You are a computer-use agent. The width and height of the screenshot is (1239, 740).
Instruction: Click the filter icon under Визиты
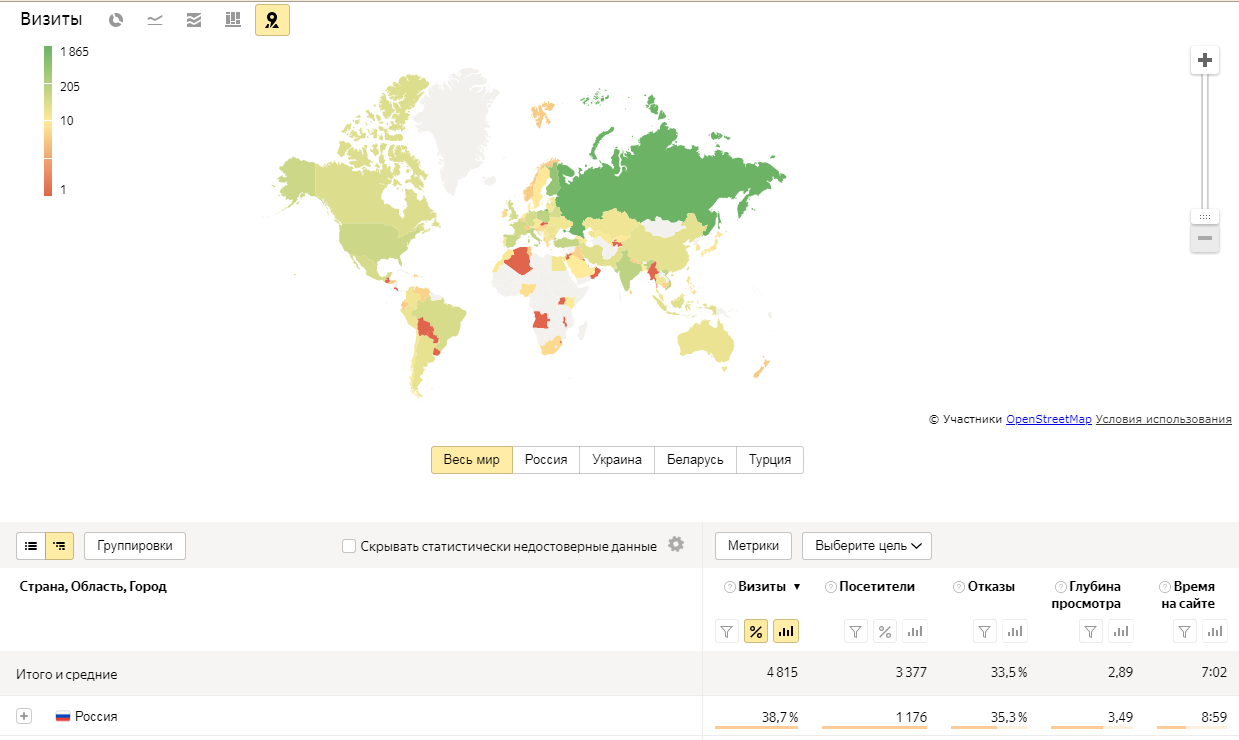tap(727, 631)
